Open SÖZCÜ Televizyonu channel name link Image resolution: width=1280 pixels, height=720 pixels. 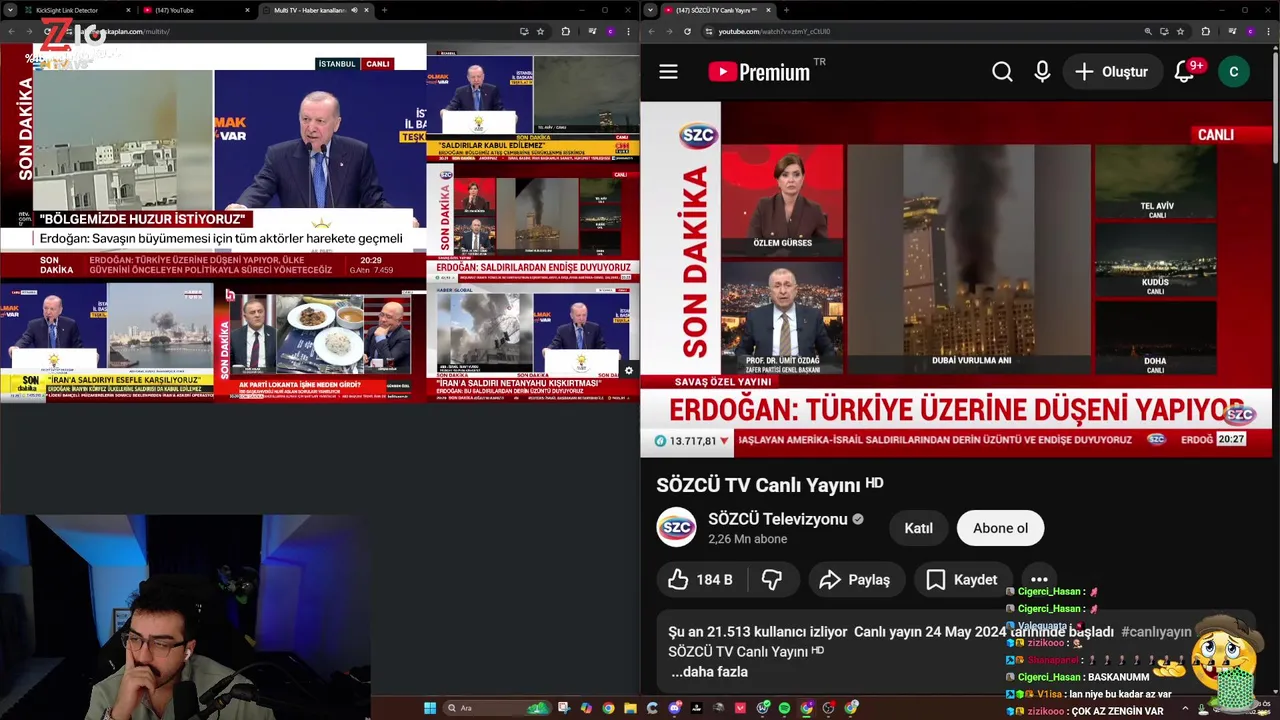point(778,519)
